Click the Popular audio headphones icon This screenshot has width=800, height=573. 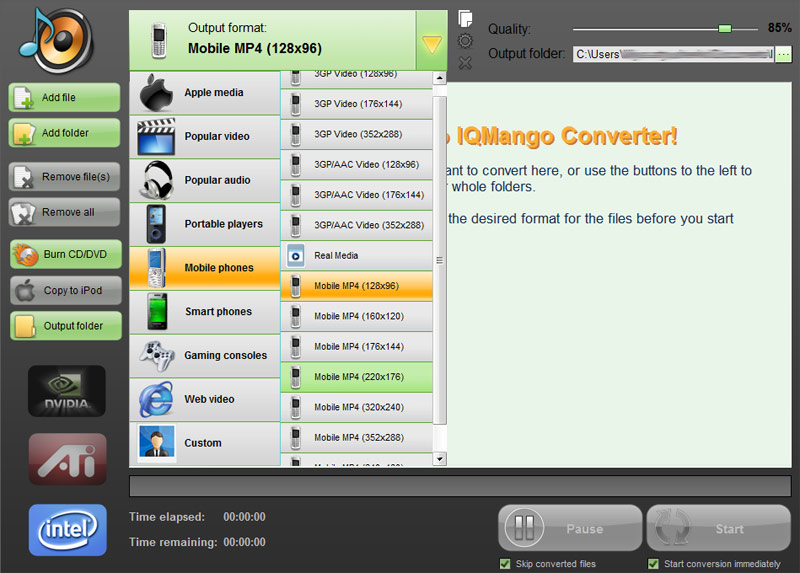(x=156, y=181)
